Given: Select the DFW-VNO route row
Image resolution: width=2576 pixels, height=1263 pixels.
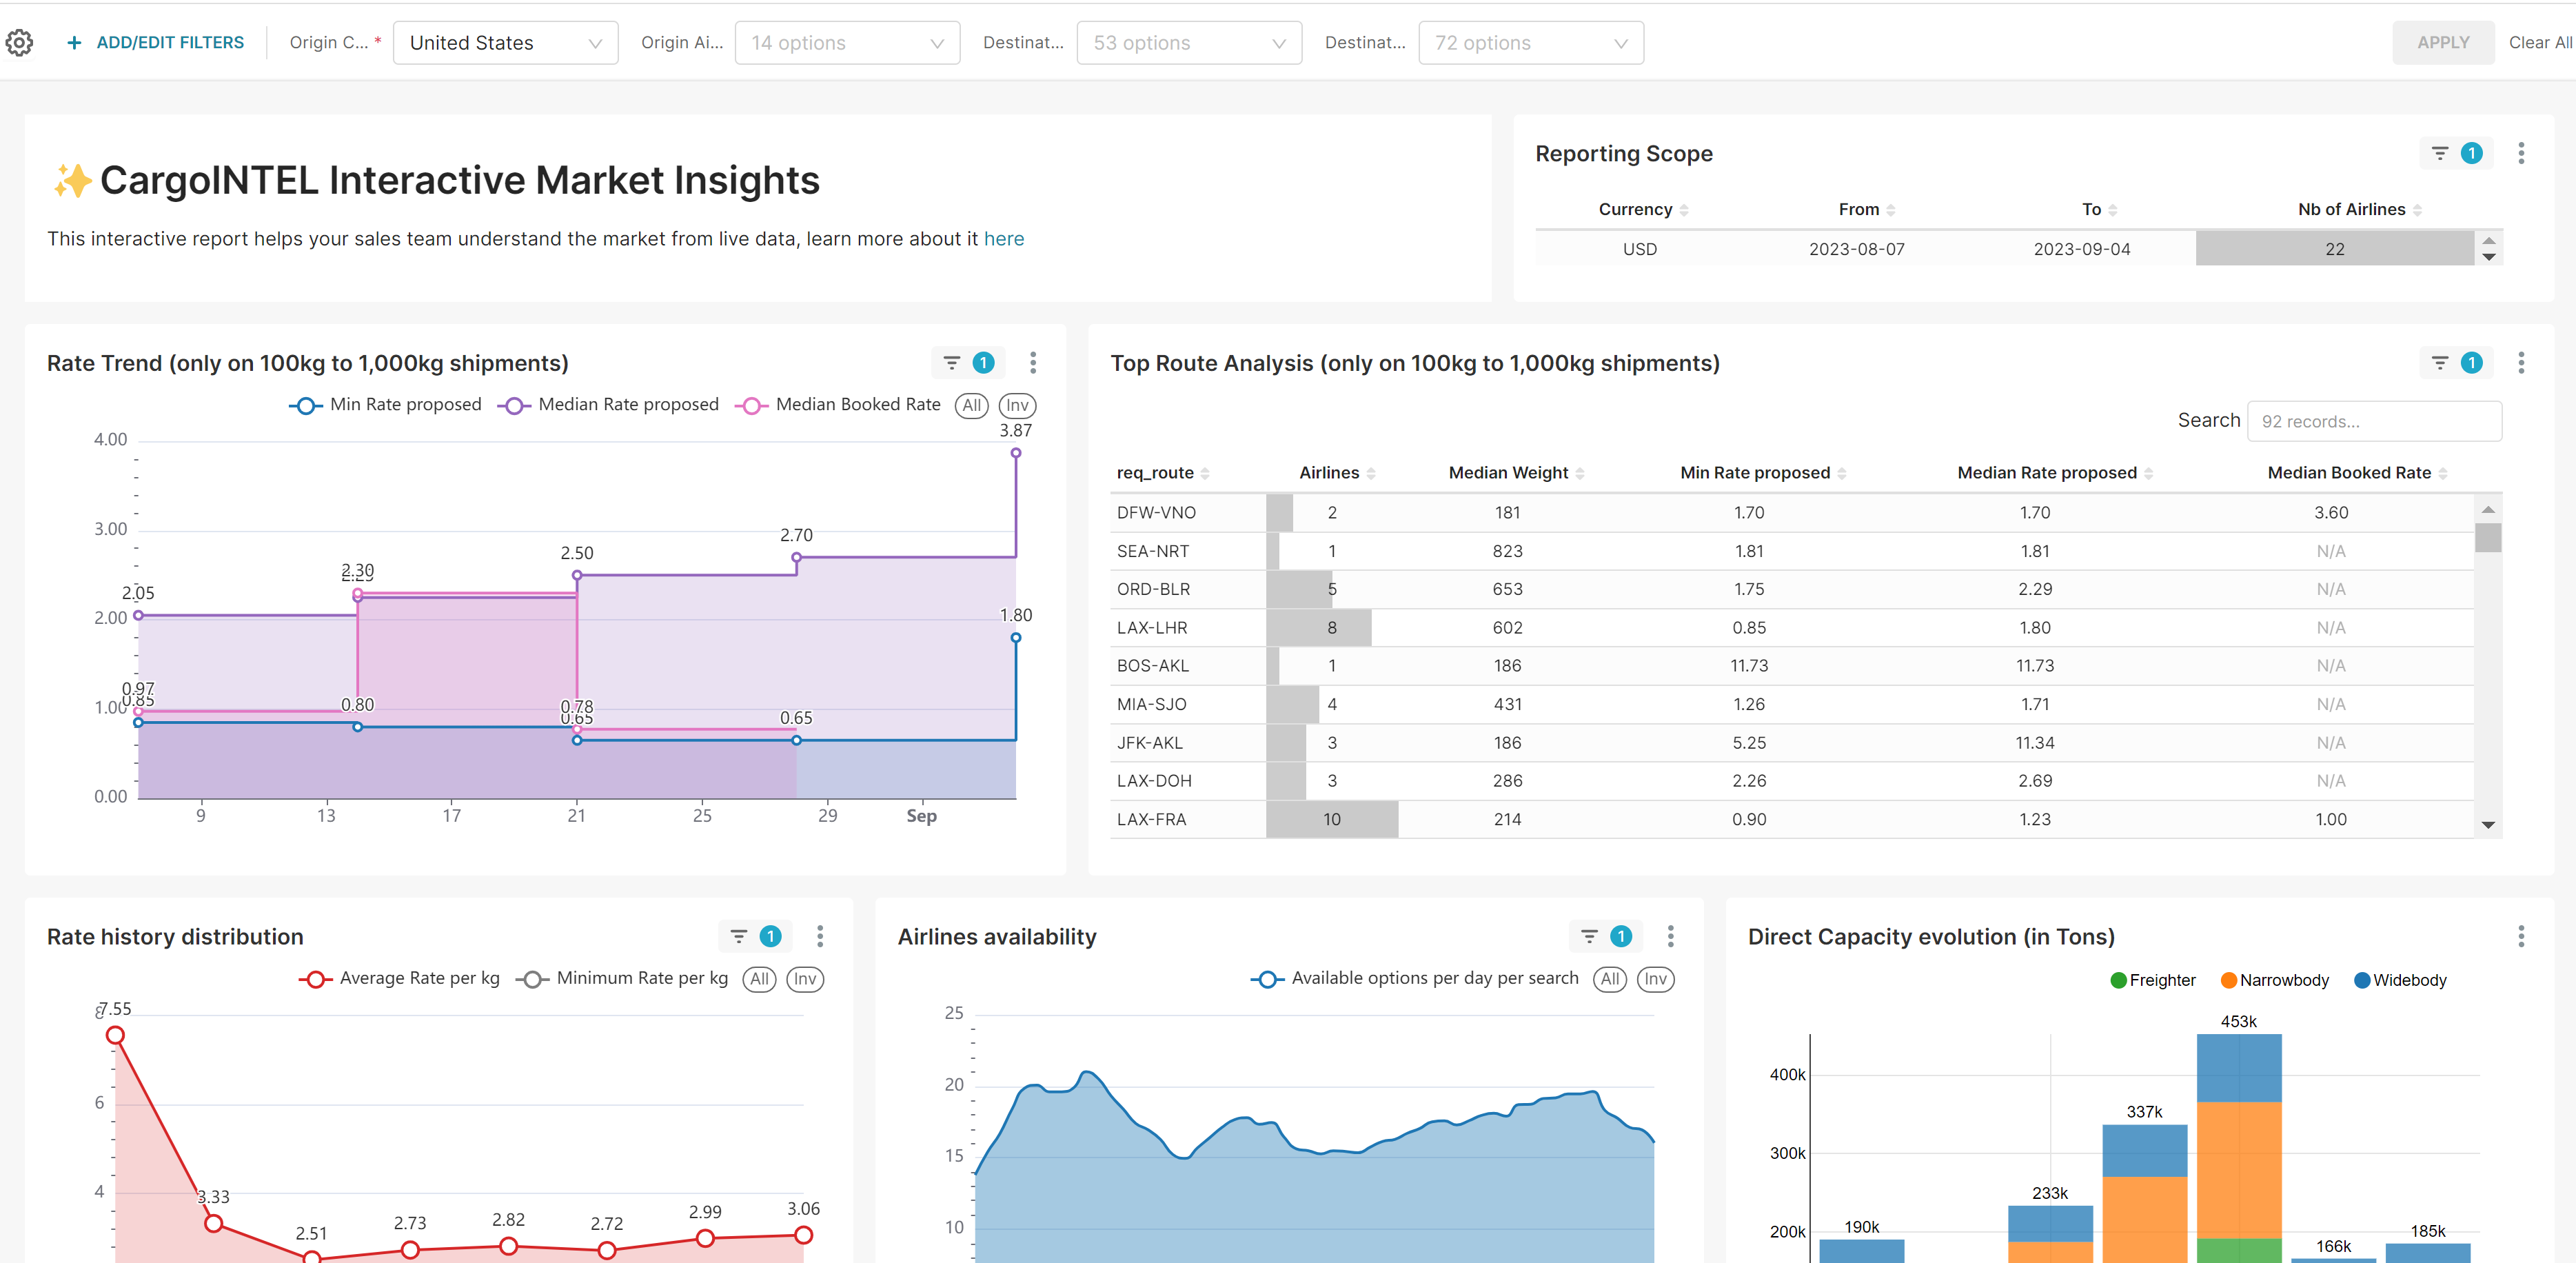Looking at the screenshot, I should pos(1791,512).
